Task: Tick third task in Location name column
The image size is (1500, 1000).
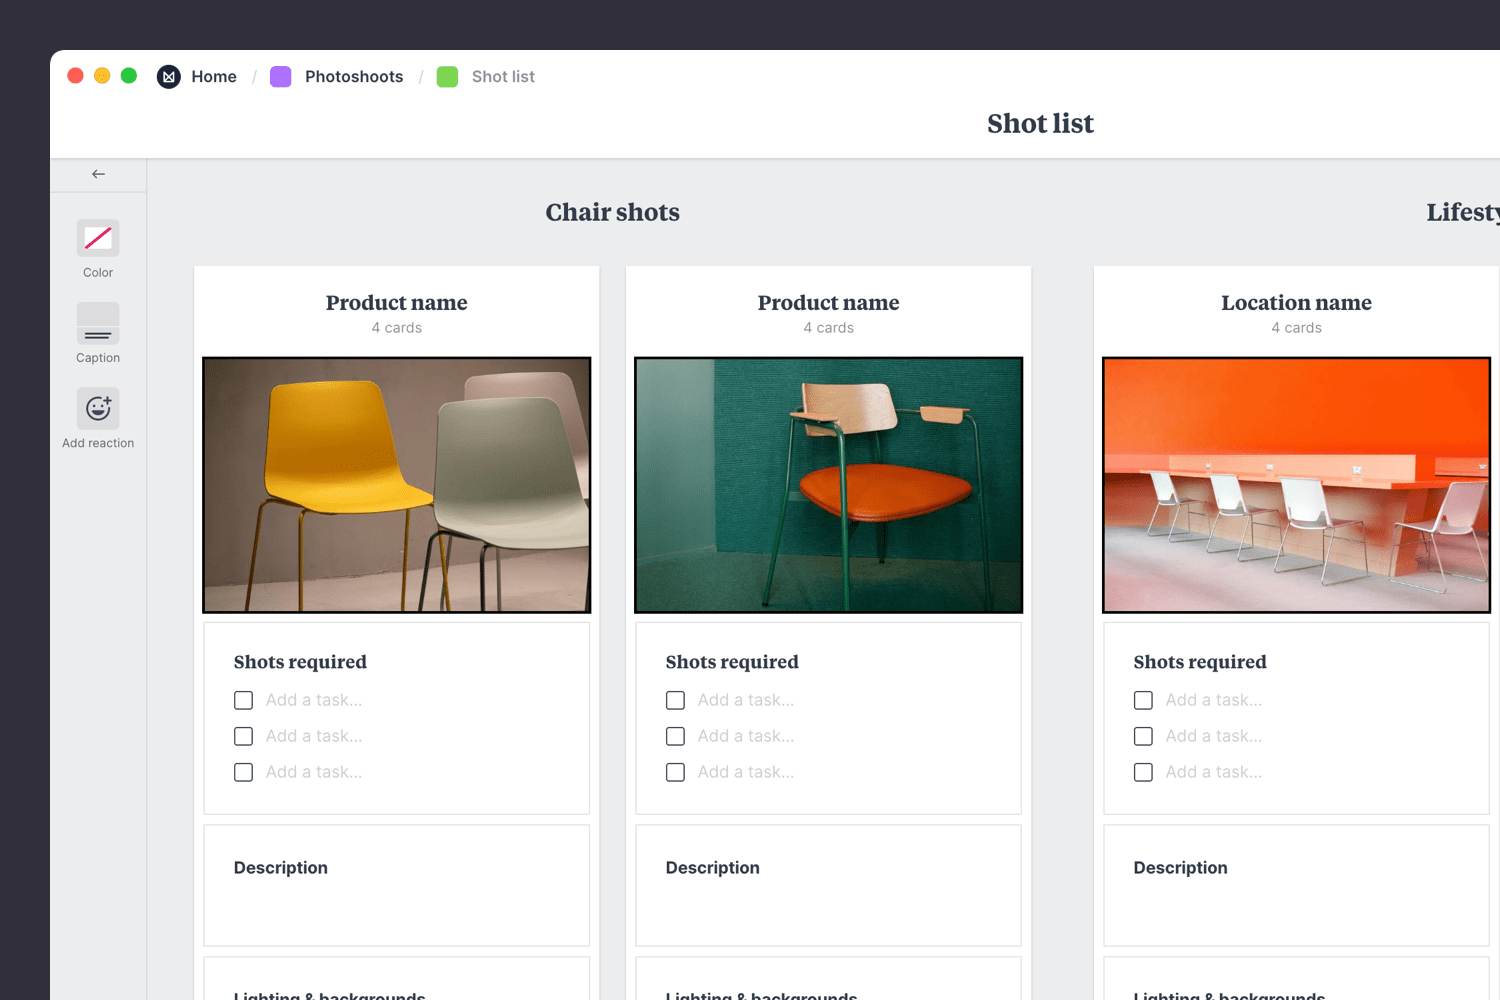Action: point(1144,772)
